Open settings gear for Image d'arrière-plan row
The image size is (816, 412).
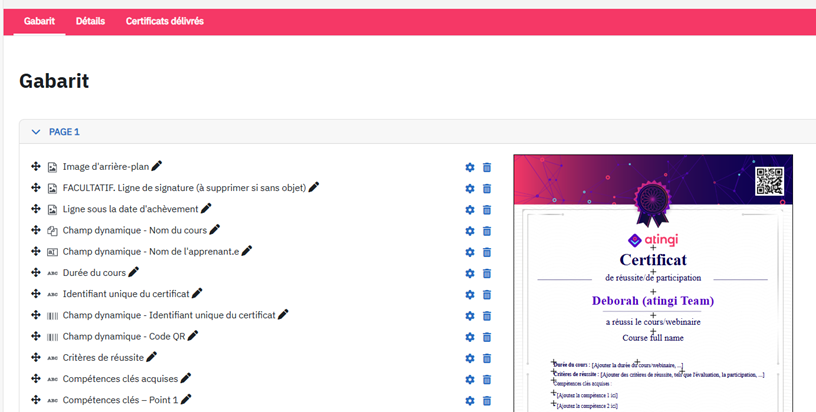pos(470,167)
